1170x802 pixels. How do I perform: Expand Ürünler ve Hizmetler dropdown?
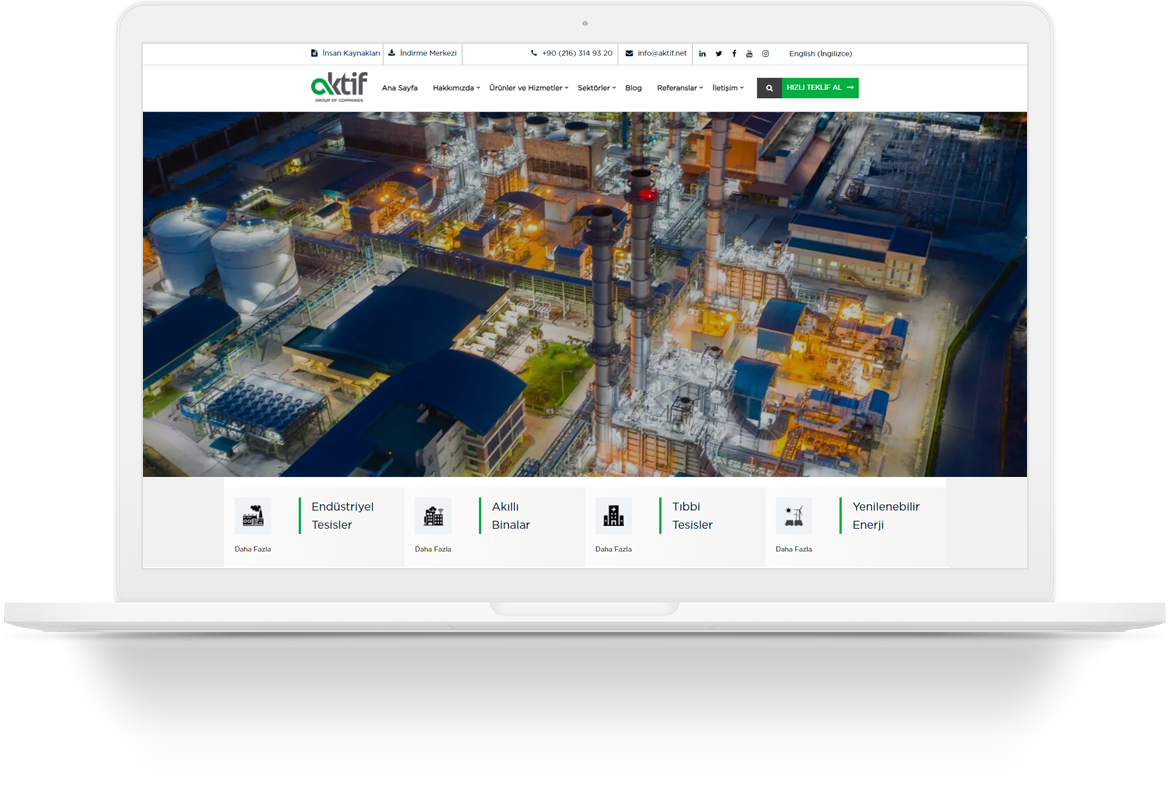tap(528, 88)
